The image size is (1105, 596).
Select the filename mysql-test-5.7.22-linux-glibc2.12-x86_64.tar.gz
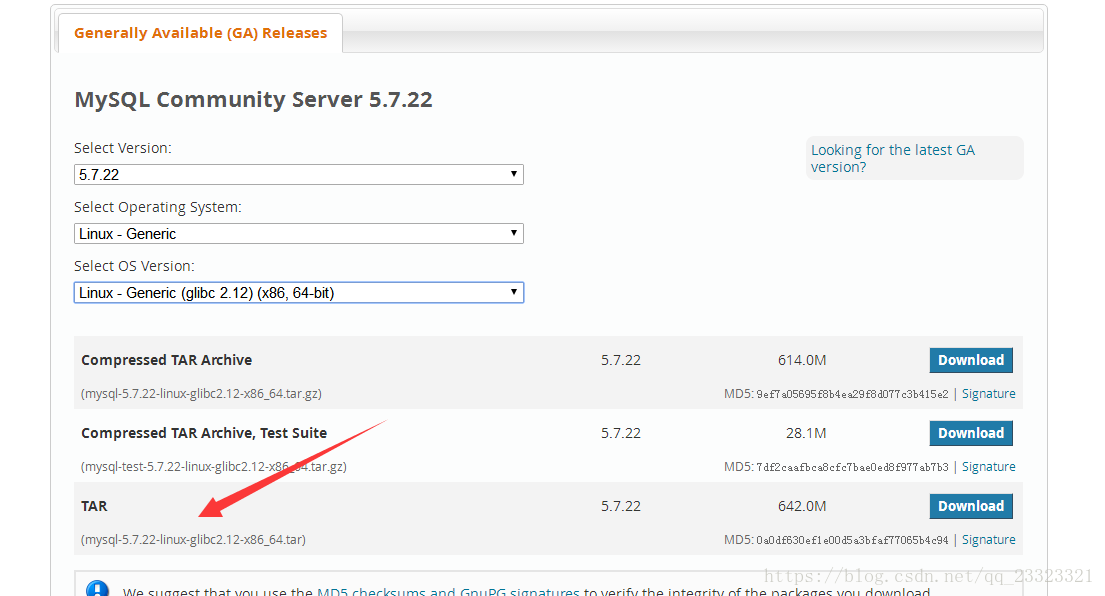[214, 466]
